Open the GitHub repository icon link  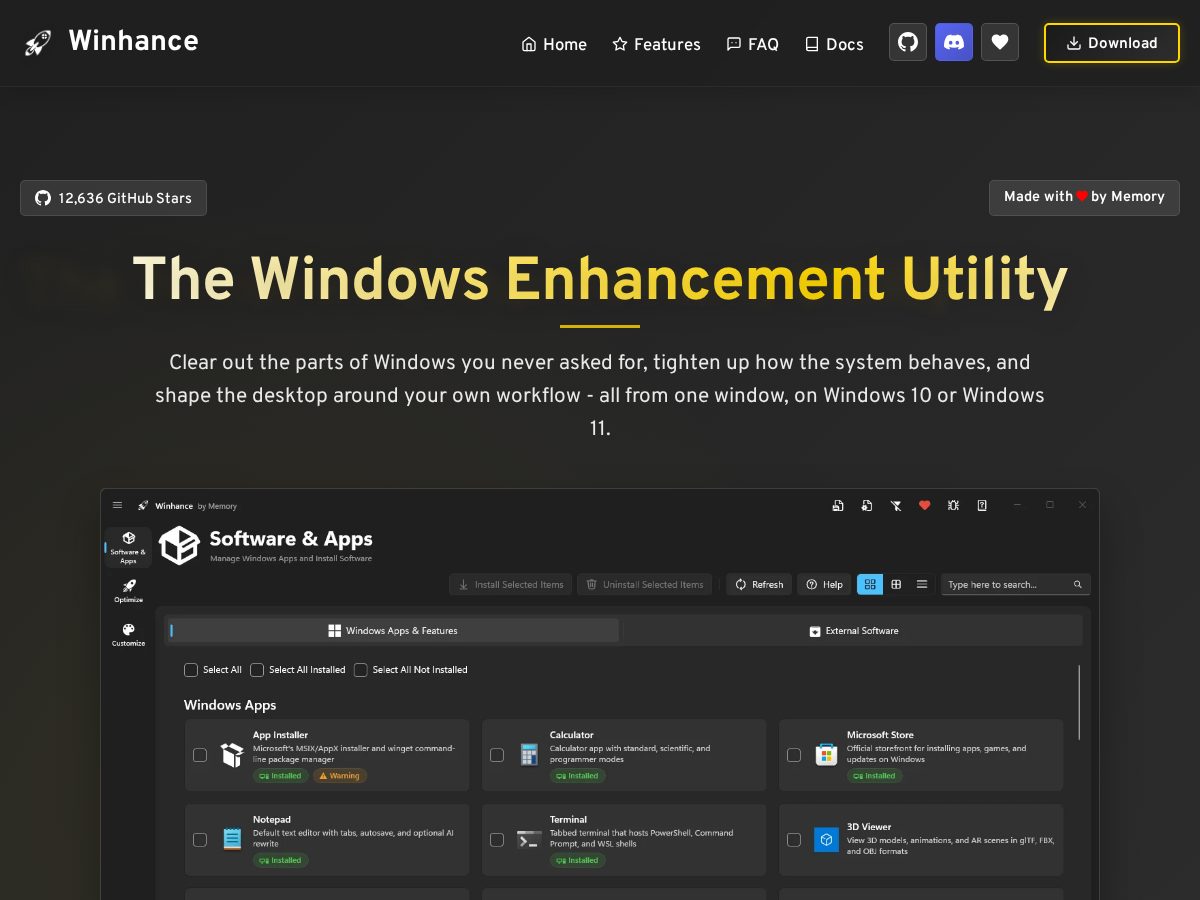click(x=908, y=43)
